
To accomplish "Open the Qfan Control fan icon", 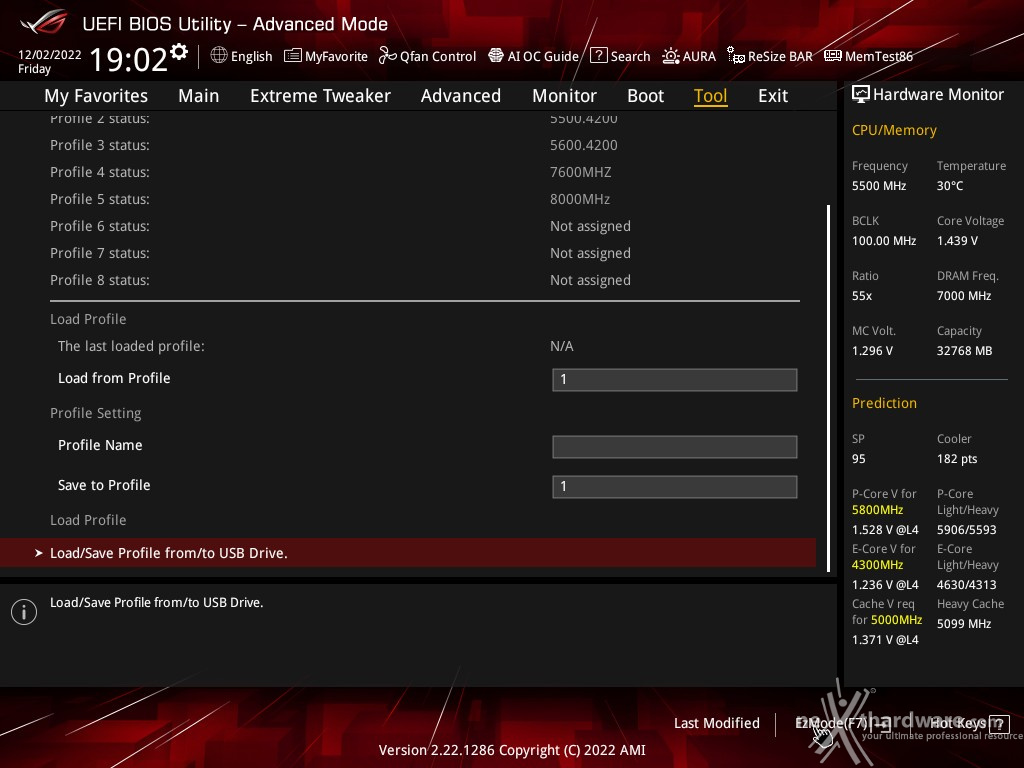I will (387, 56).
